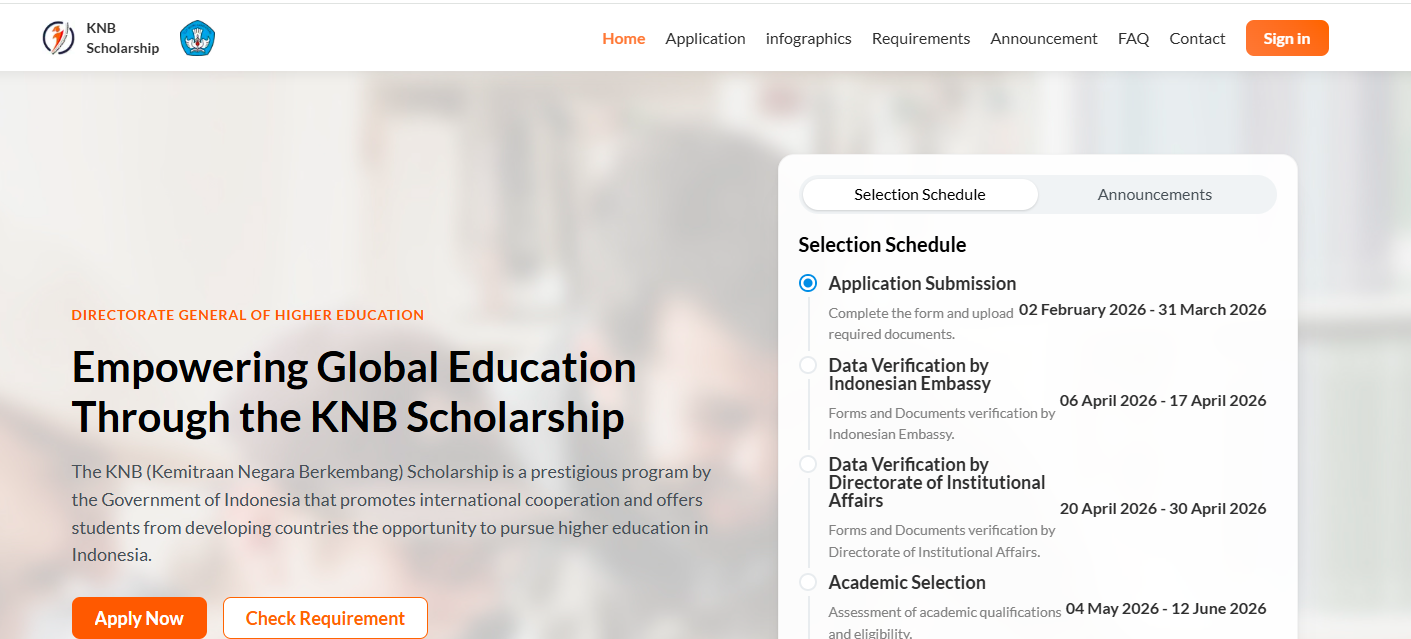1411x639 pixels.
Task: Open the Requirements navigation link
Action: (x=921, y=38)
